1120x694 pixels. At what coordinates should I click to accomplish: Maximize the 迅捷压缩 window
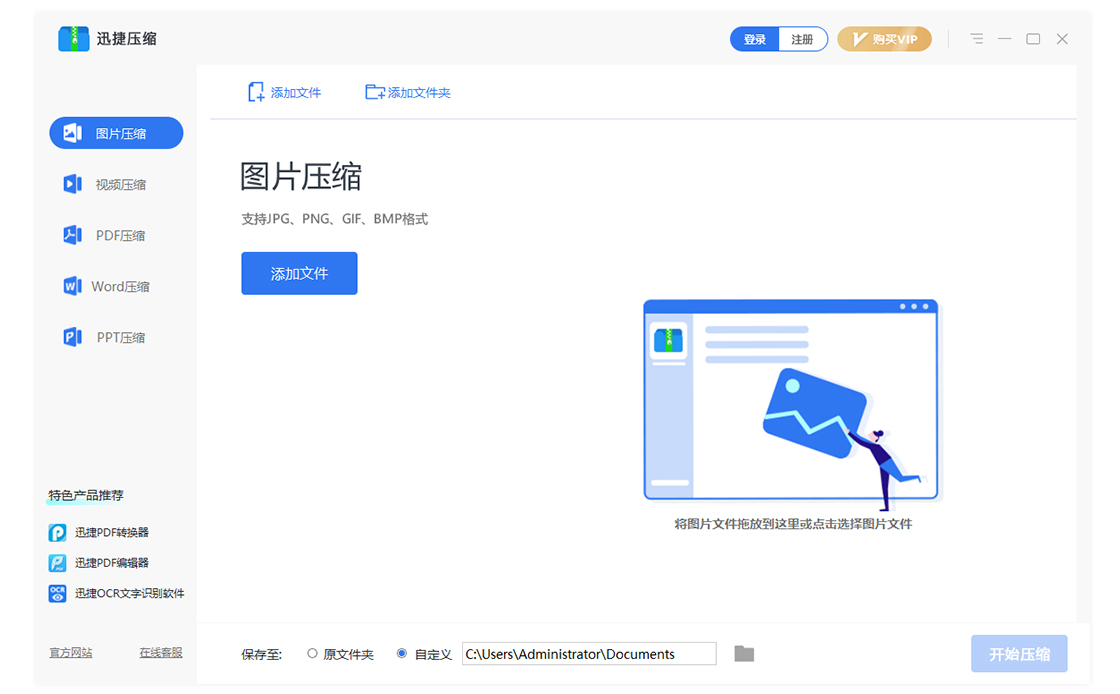[1033, 39]
